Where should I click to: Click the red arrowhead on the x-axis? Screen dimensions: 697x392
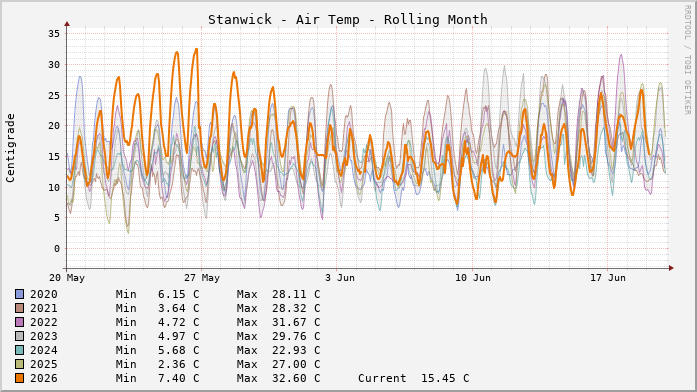(x=671, y=268)
